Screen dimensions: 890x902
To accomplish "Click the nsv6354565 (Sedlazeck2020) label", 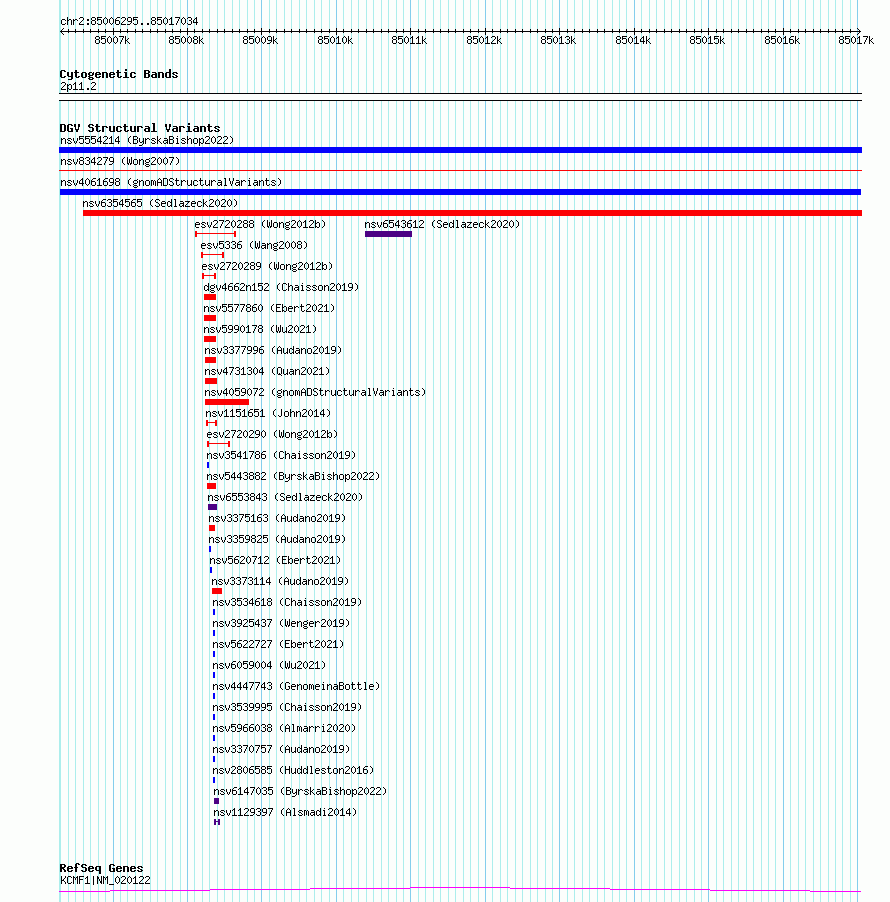I will (160, 204).
